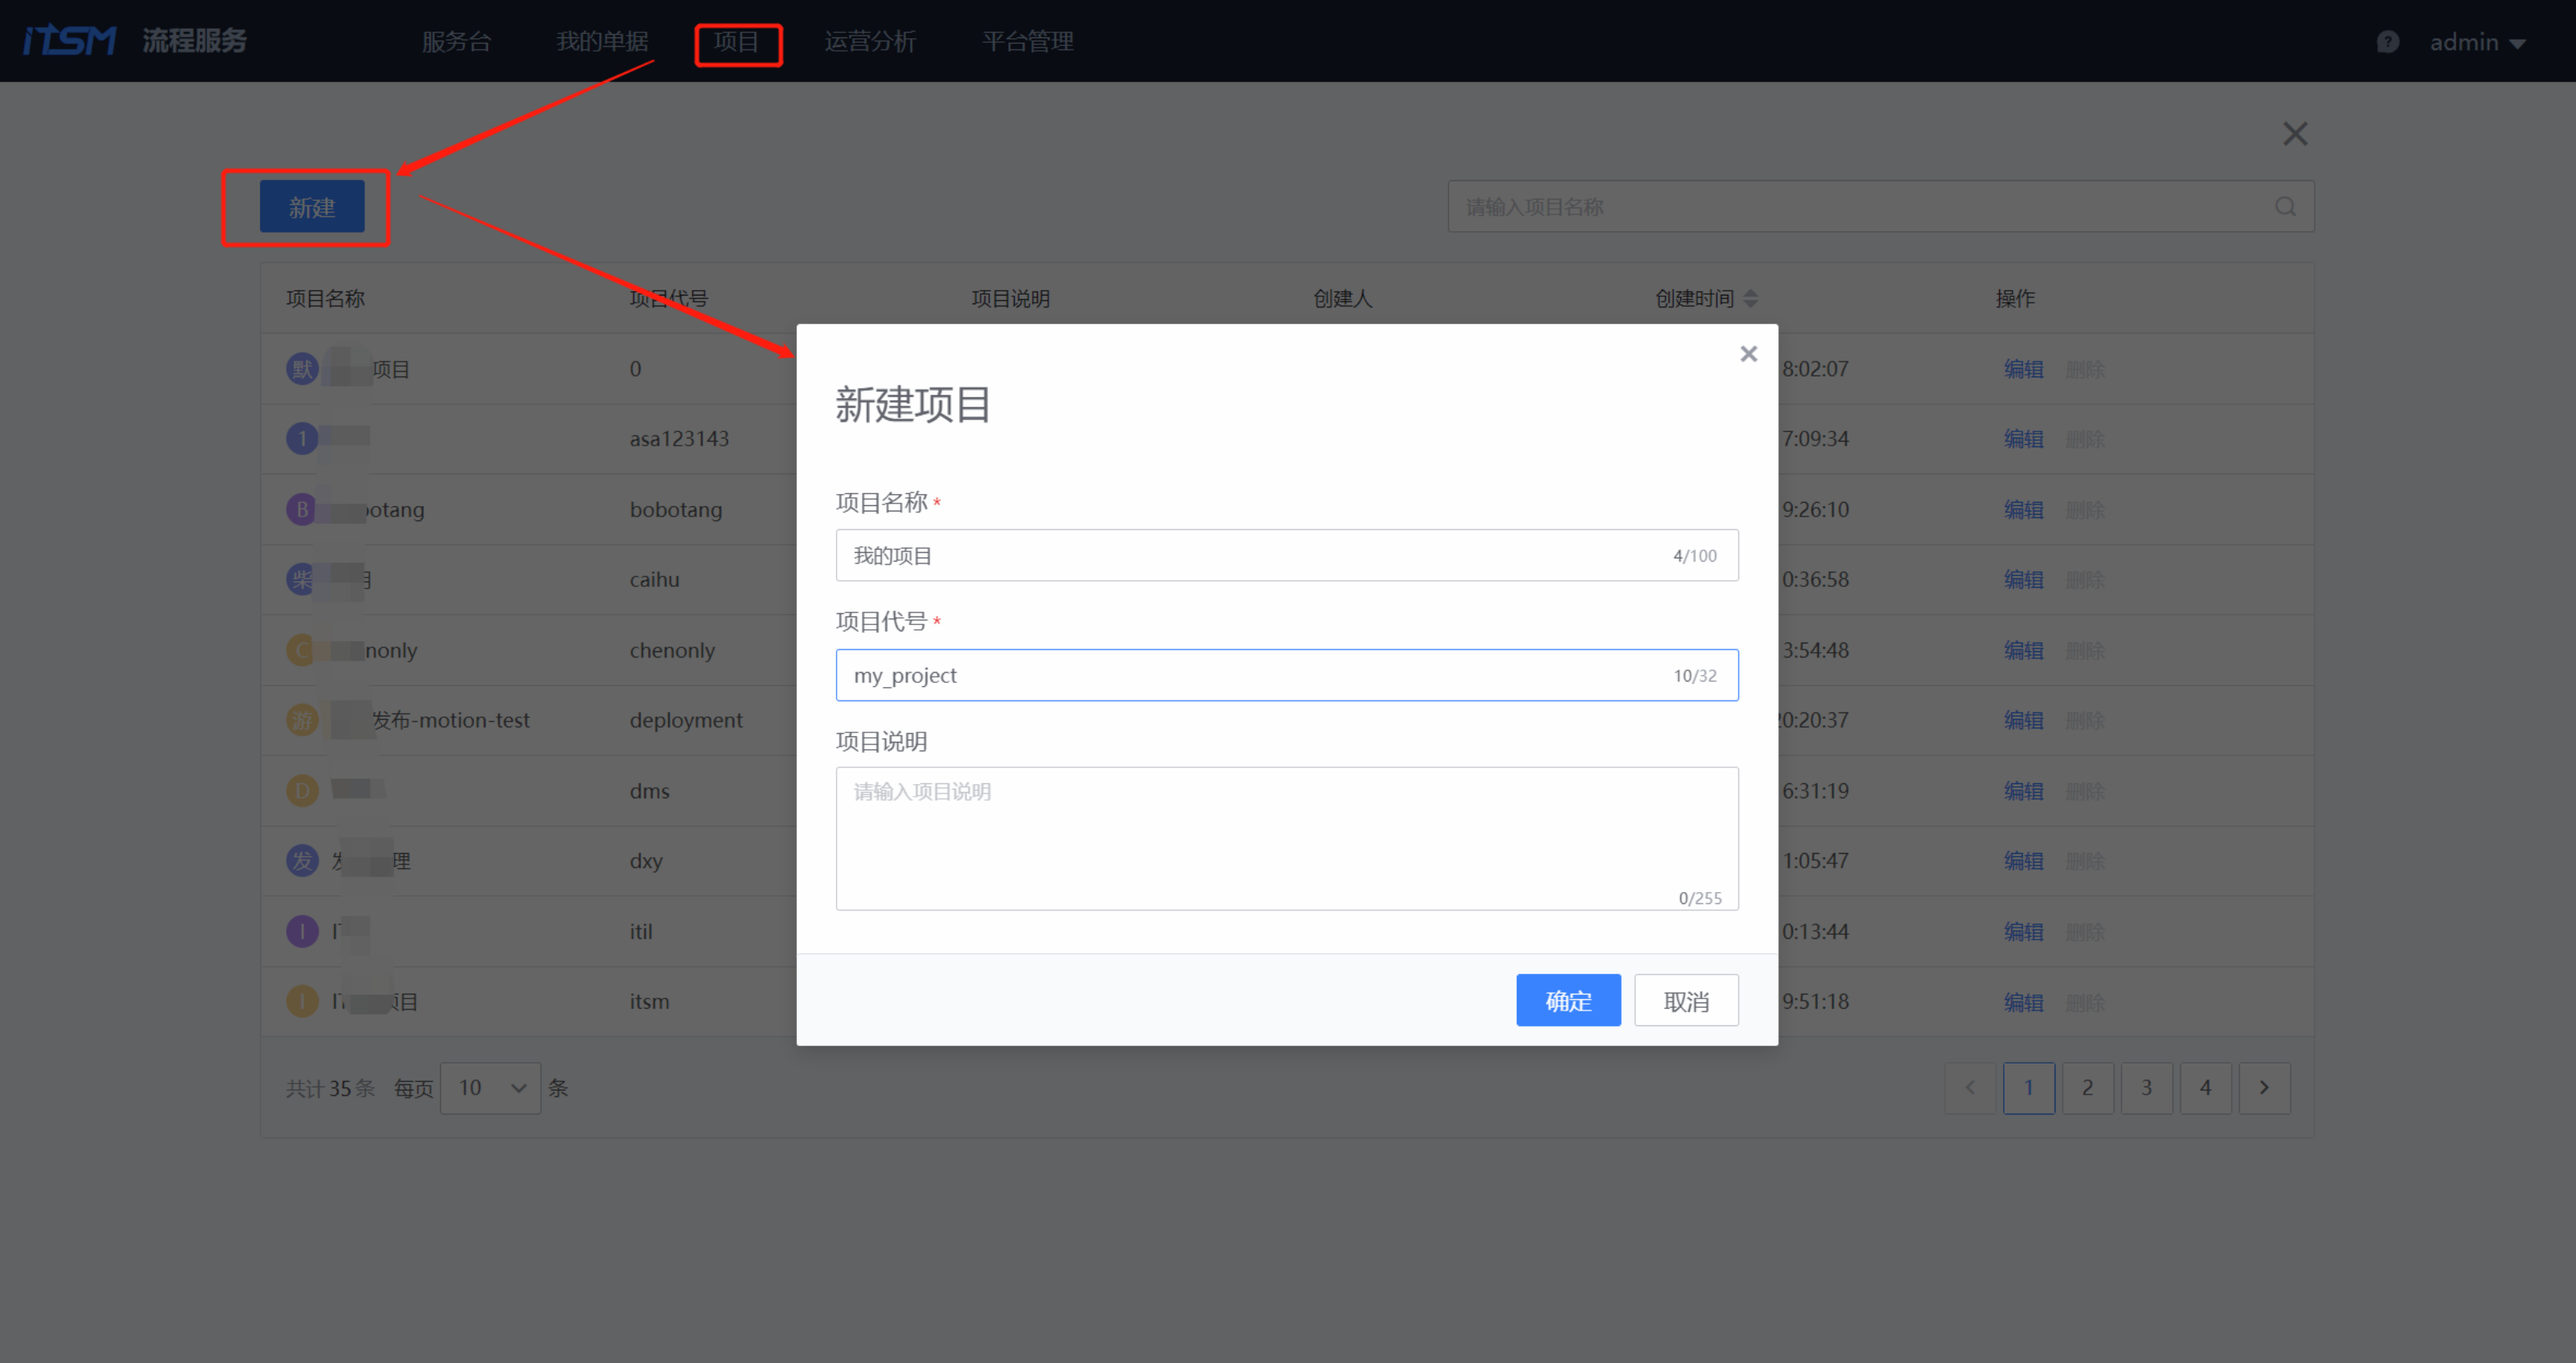
Task: Go to next page arrow
Action: pos(2264,1088)
